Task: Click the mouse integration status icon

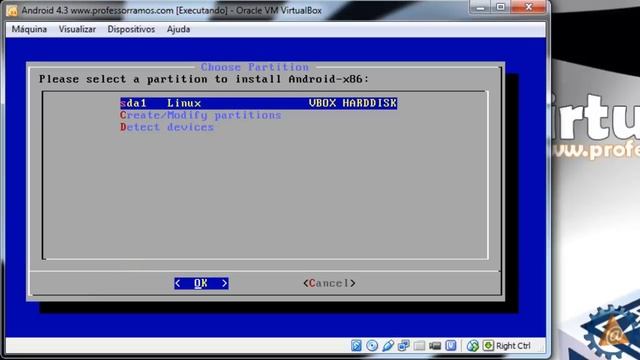Action: pos(473,346)
